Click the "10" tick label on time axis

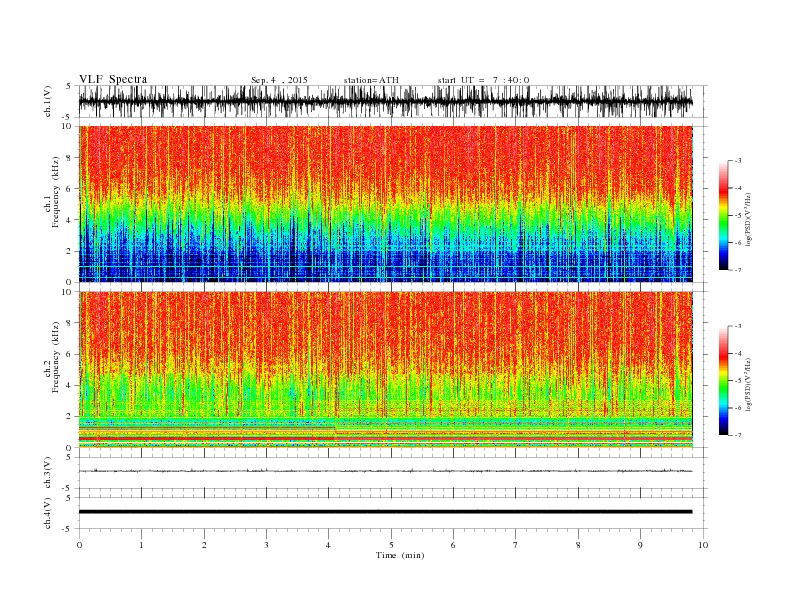703,545
